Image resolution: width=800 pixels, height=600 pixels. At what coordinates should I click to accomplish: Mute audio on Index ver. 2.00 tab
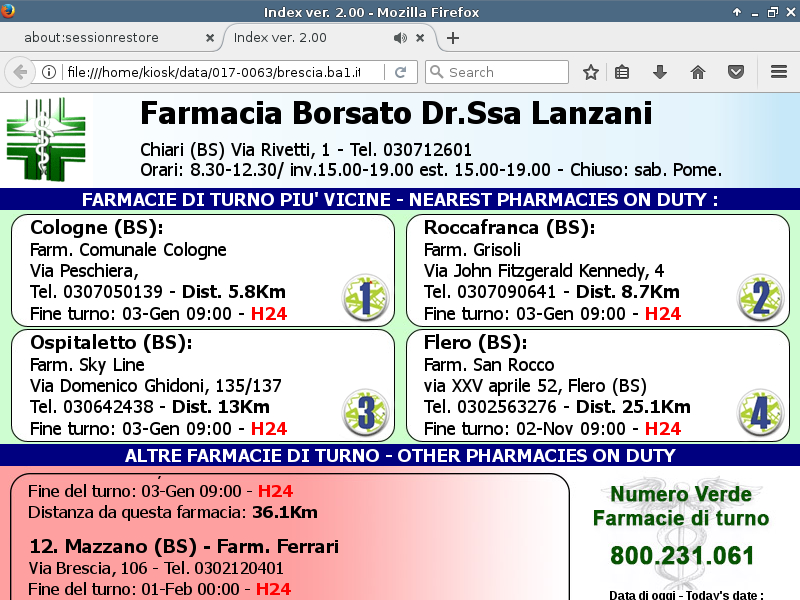400,38
